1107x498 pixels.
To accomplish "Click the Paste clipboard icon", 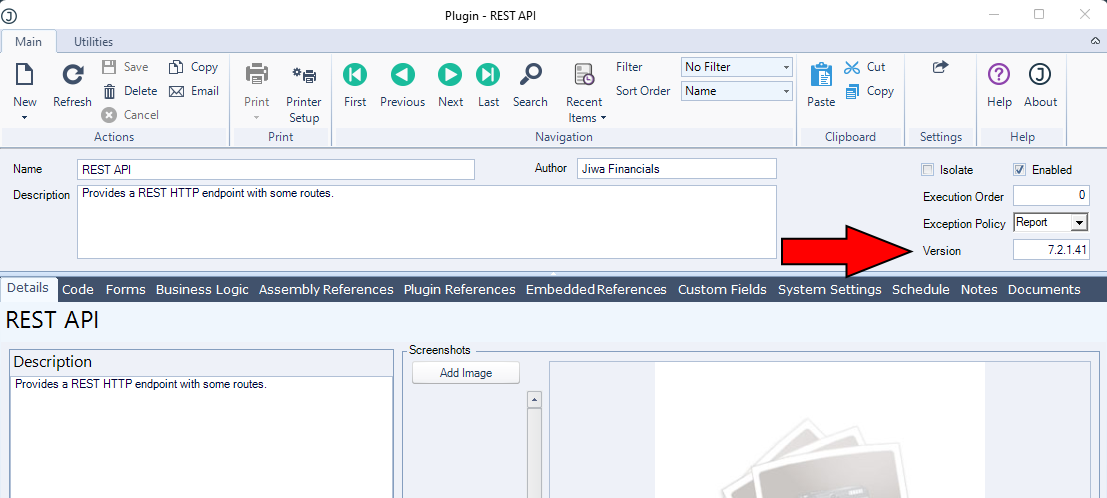I will click(x=821, y=76).
